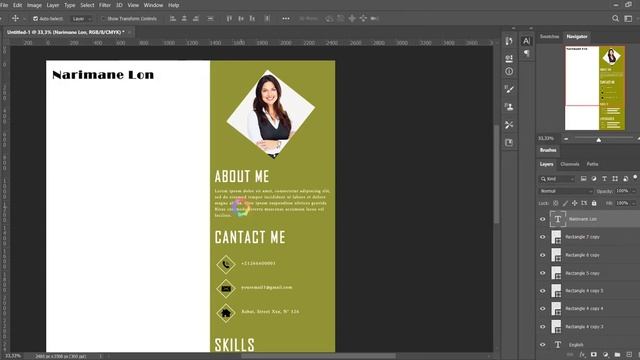
Task: Open the Info panel icon
Action: (x=509, y=71)
